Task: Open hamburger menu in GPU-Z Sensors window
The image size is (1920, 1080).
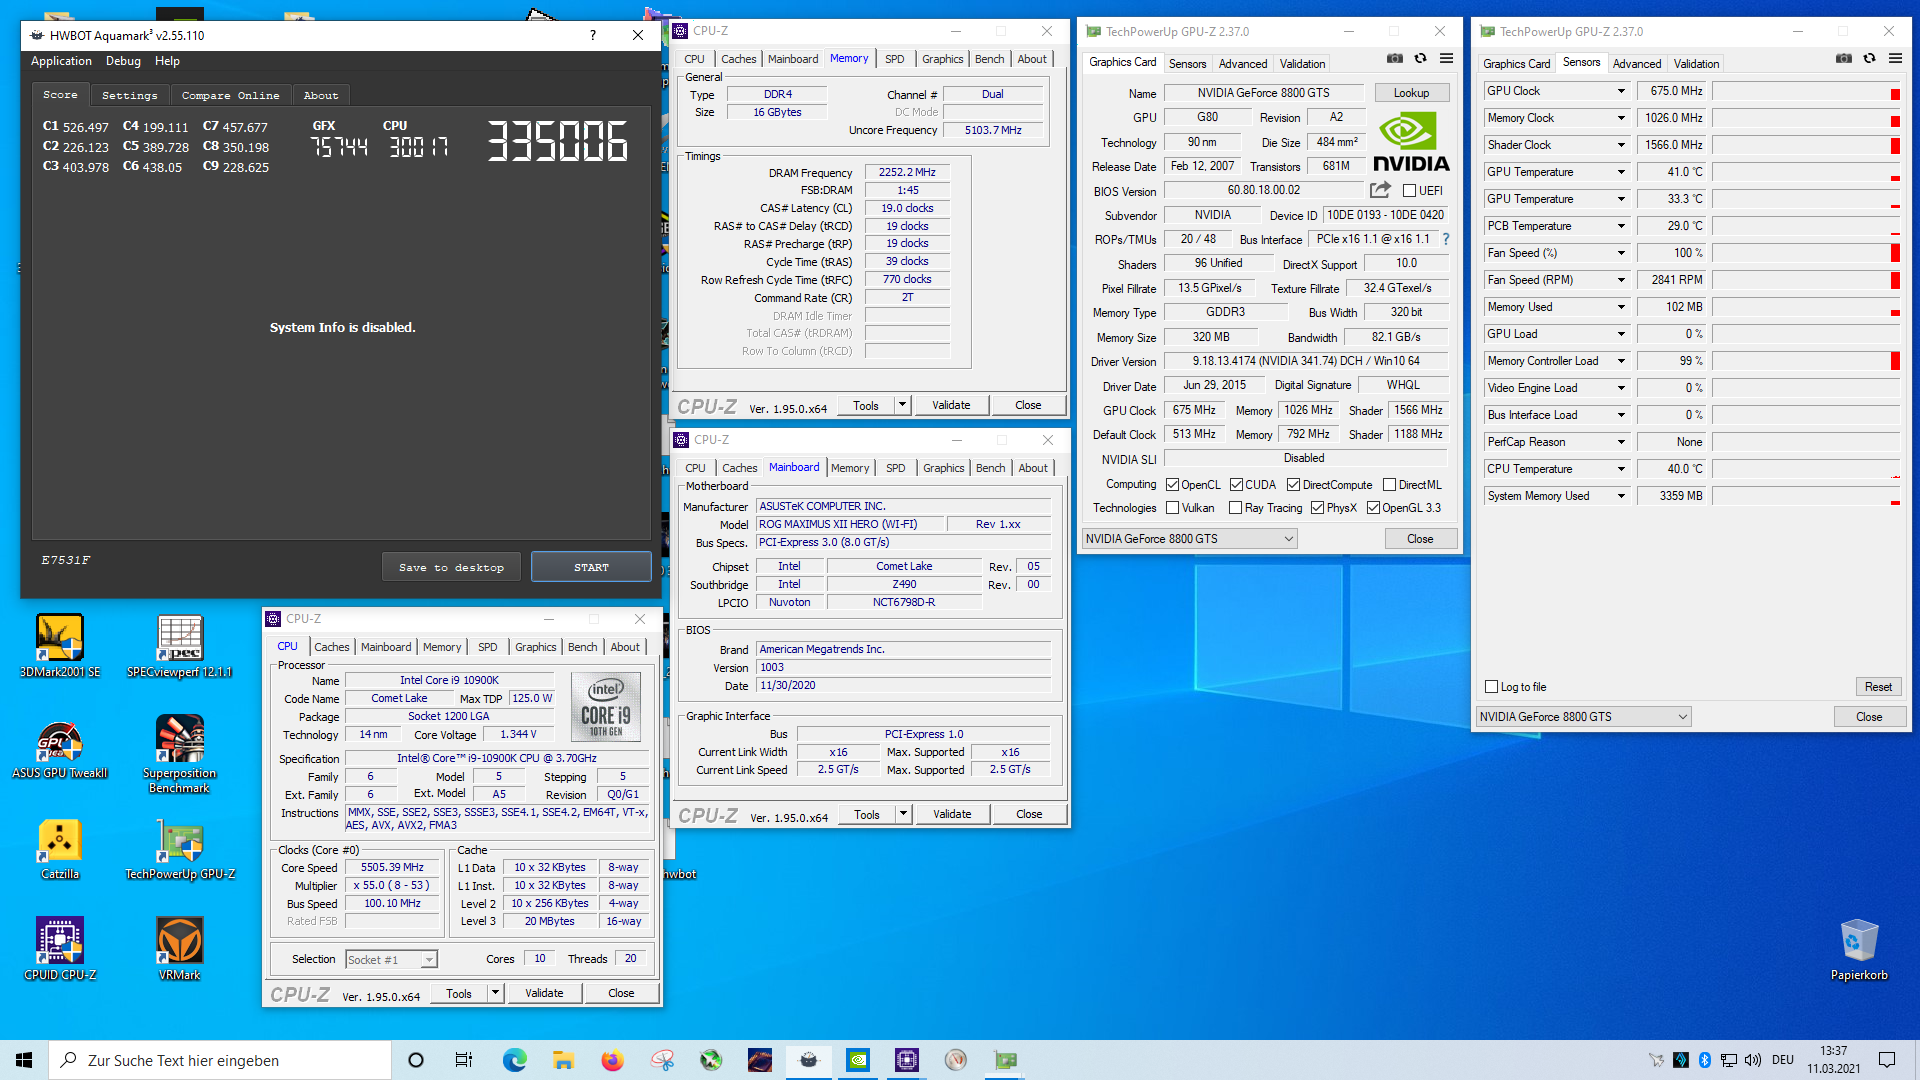Action: (x=1895, y=59)
